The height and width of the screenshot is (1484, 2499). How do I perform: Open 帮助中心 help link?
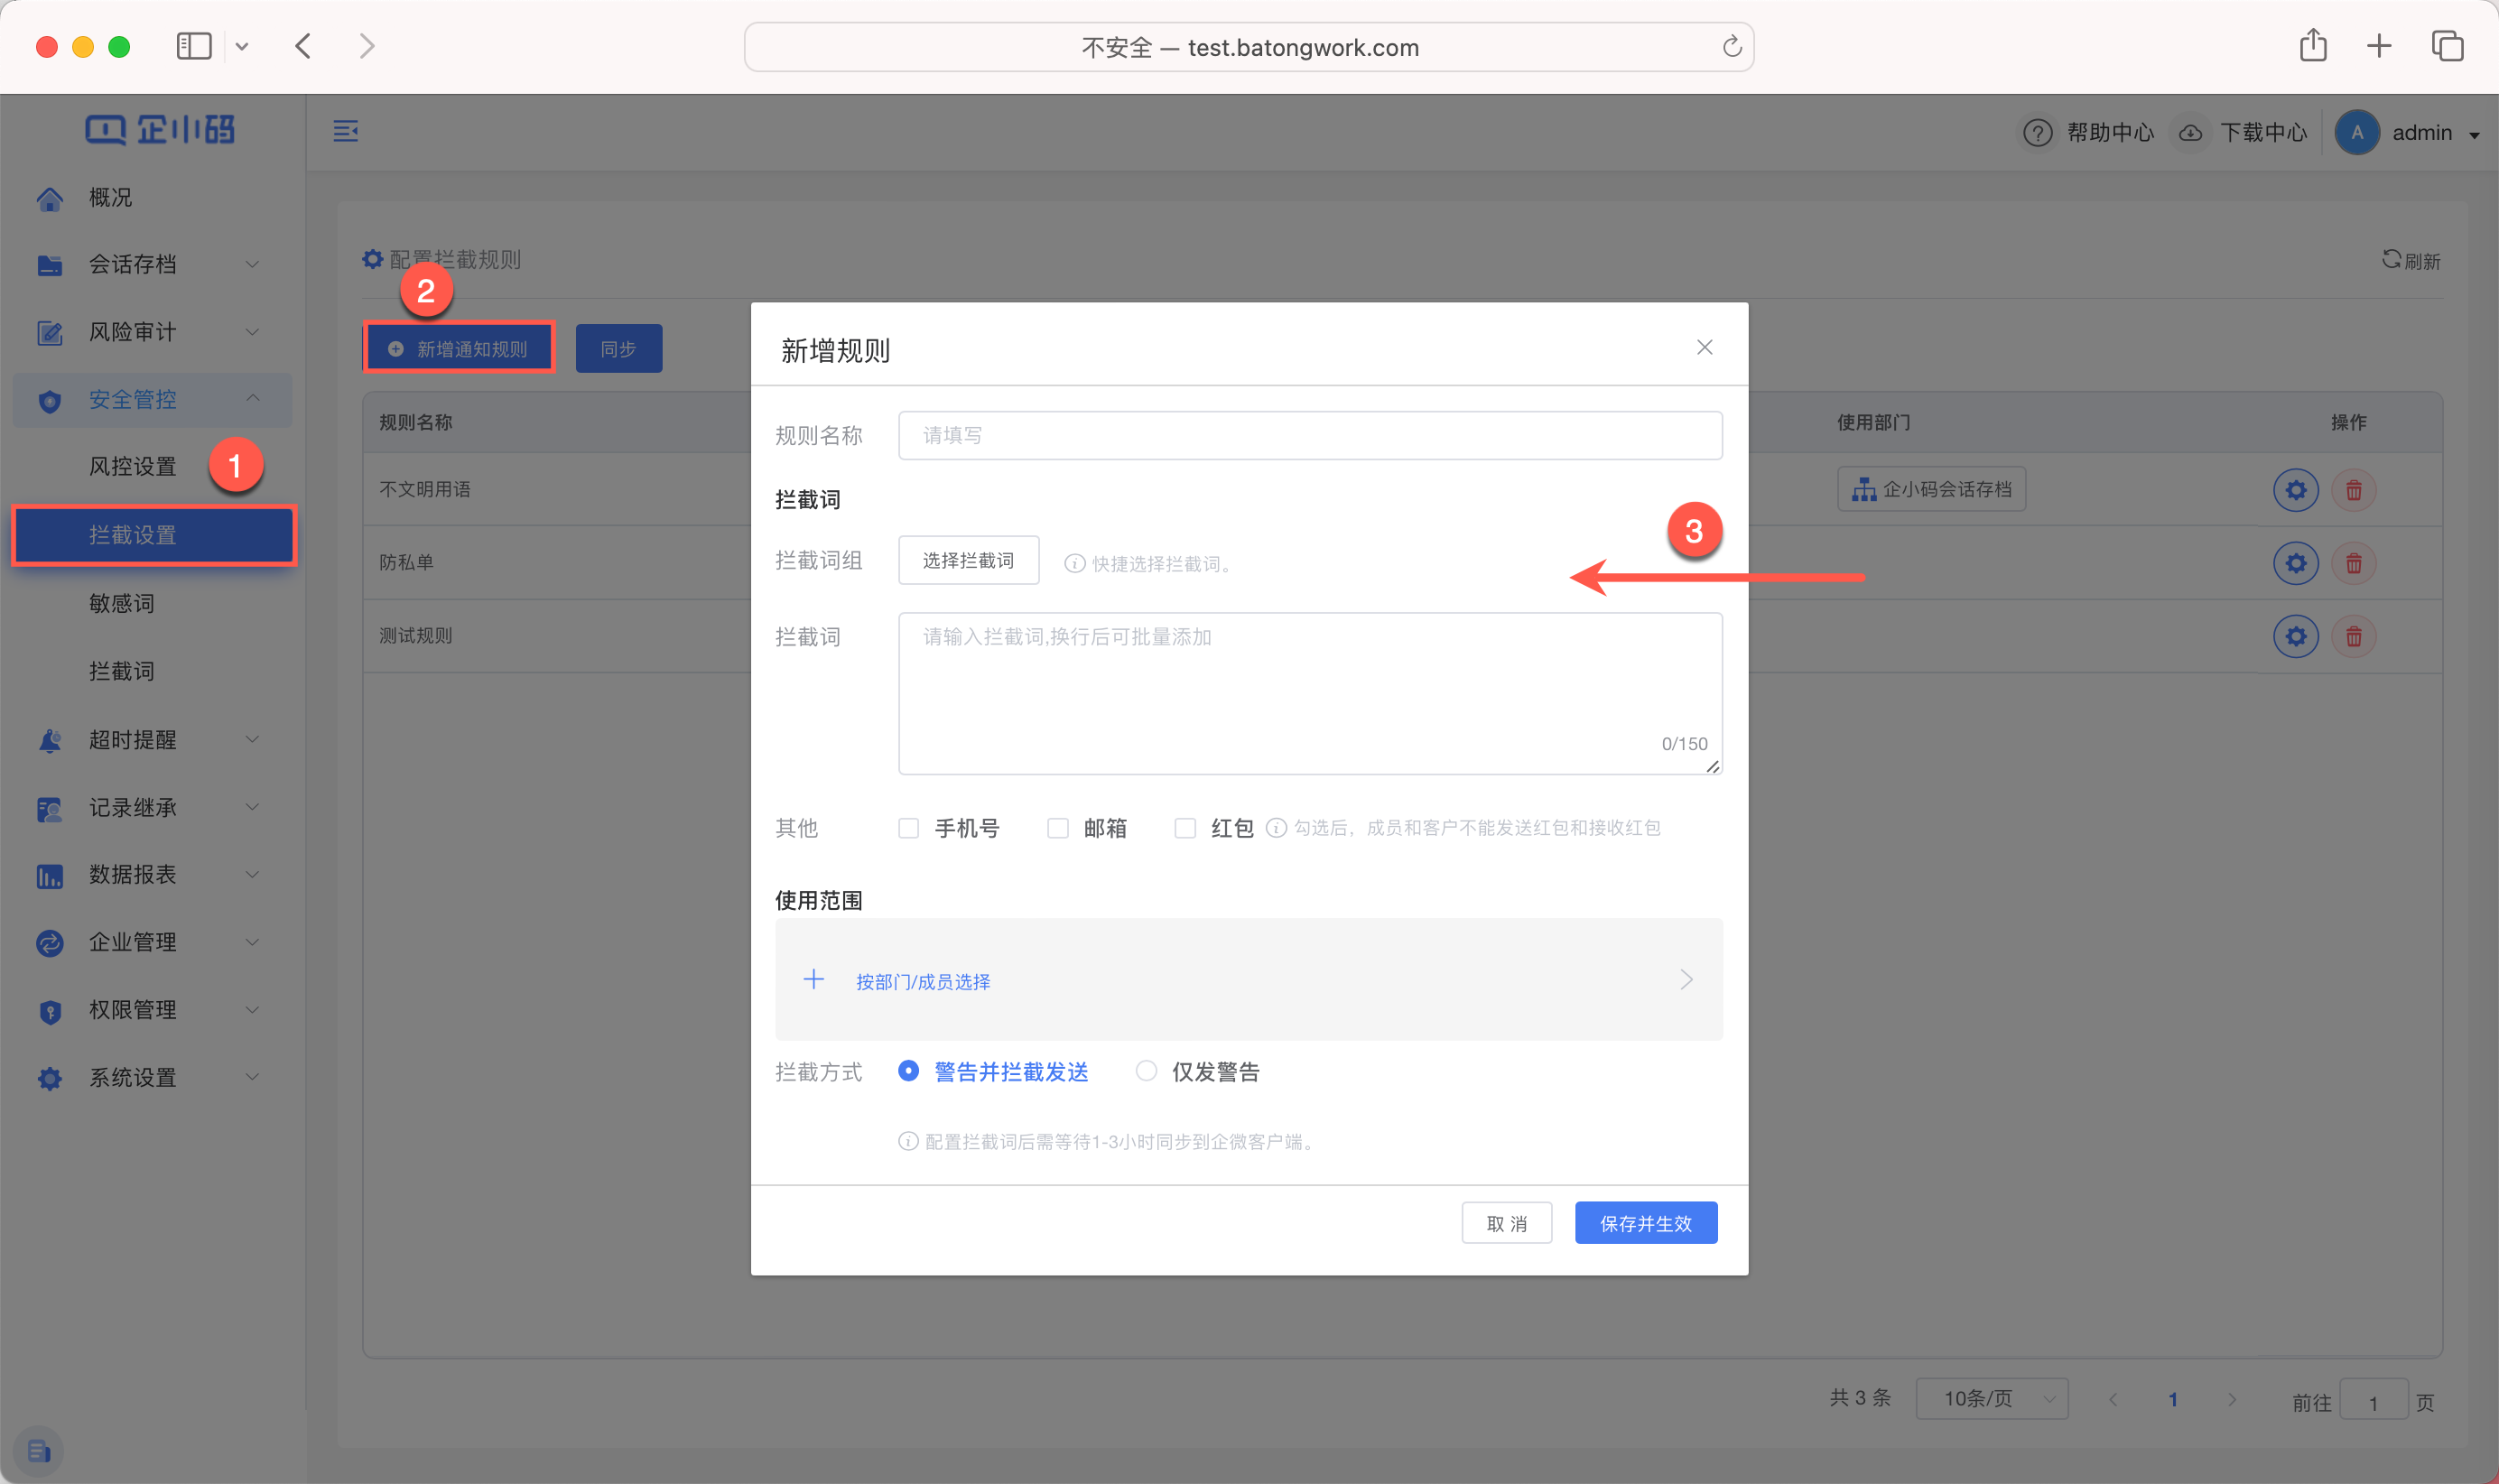tap(2088, 132)
